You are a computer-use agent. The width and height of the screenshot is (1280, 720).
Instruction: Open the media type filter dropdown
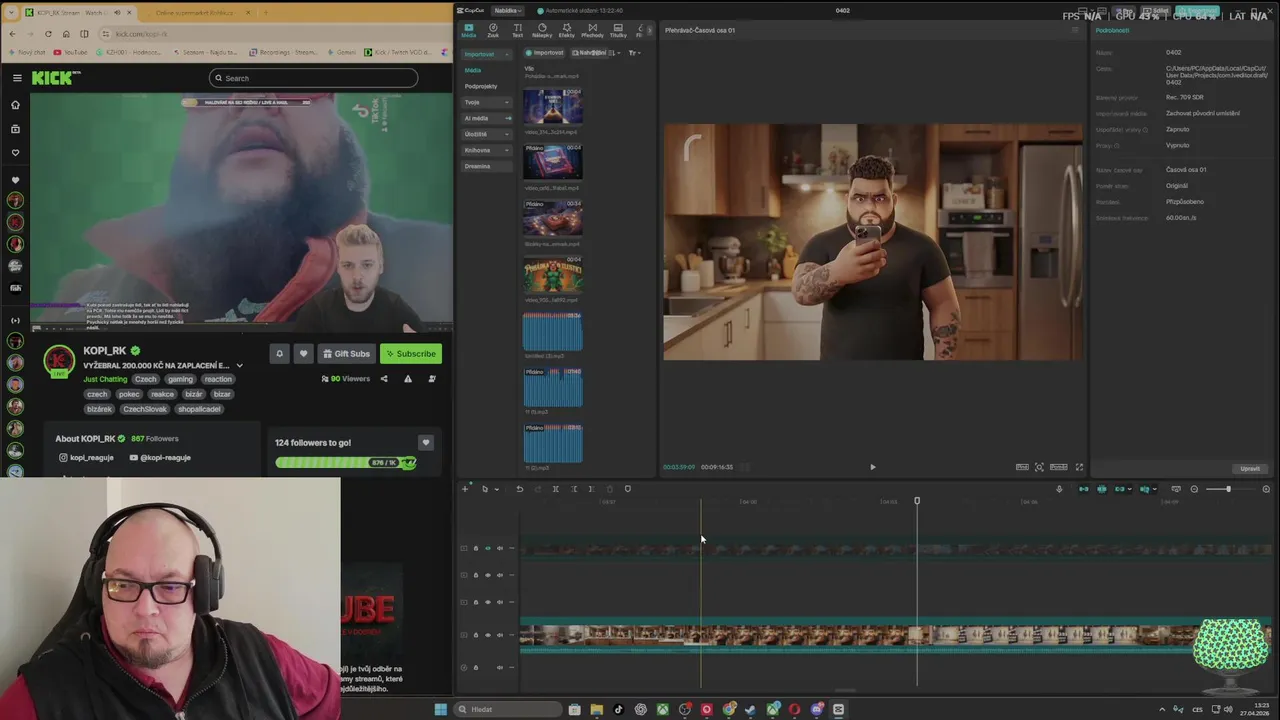click(x=634, y=53)
